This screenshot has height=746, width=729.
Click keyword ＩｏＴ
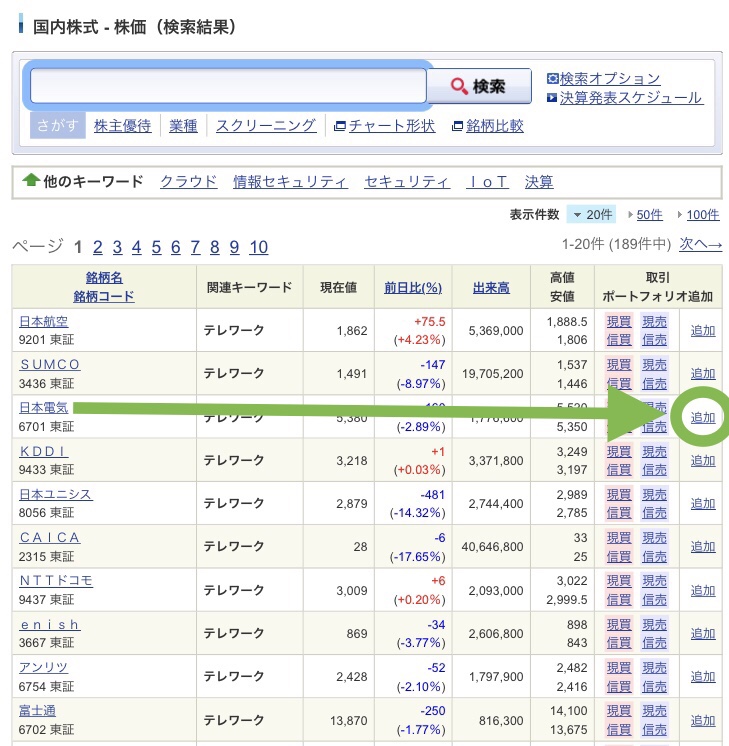pos(487,182)
